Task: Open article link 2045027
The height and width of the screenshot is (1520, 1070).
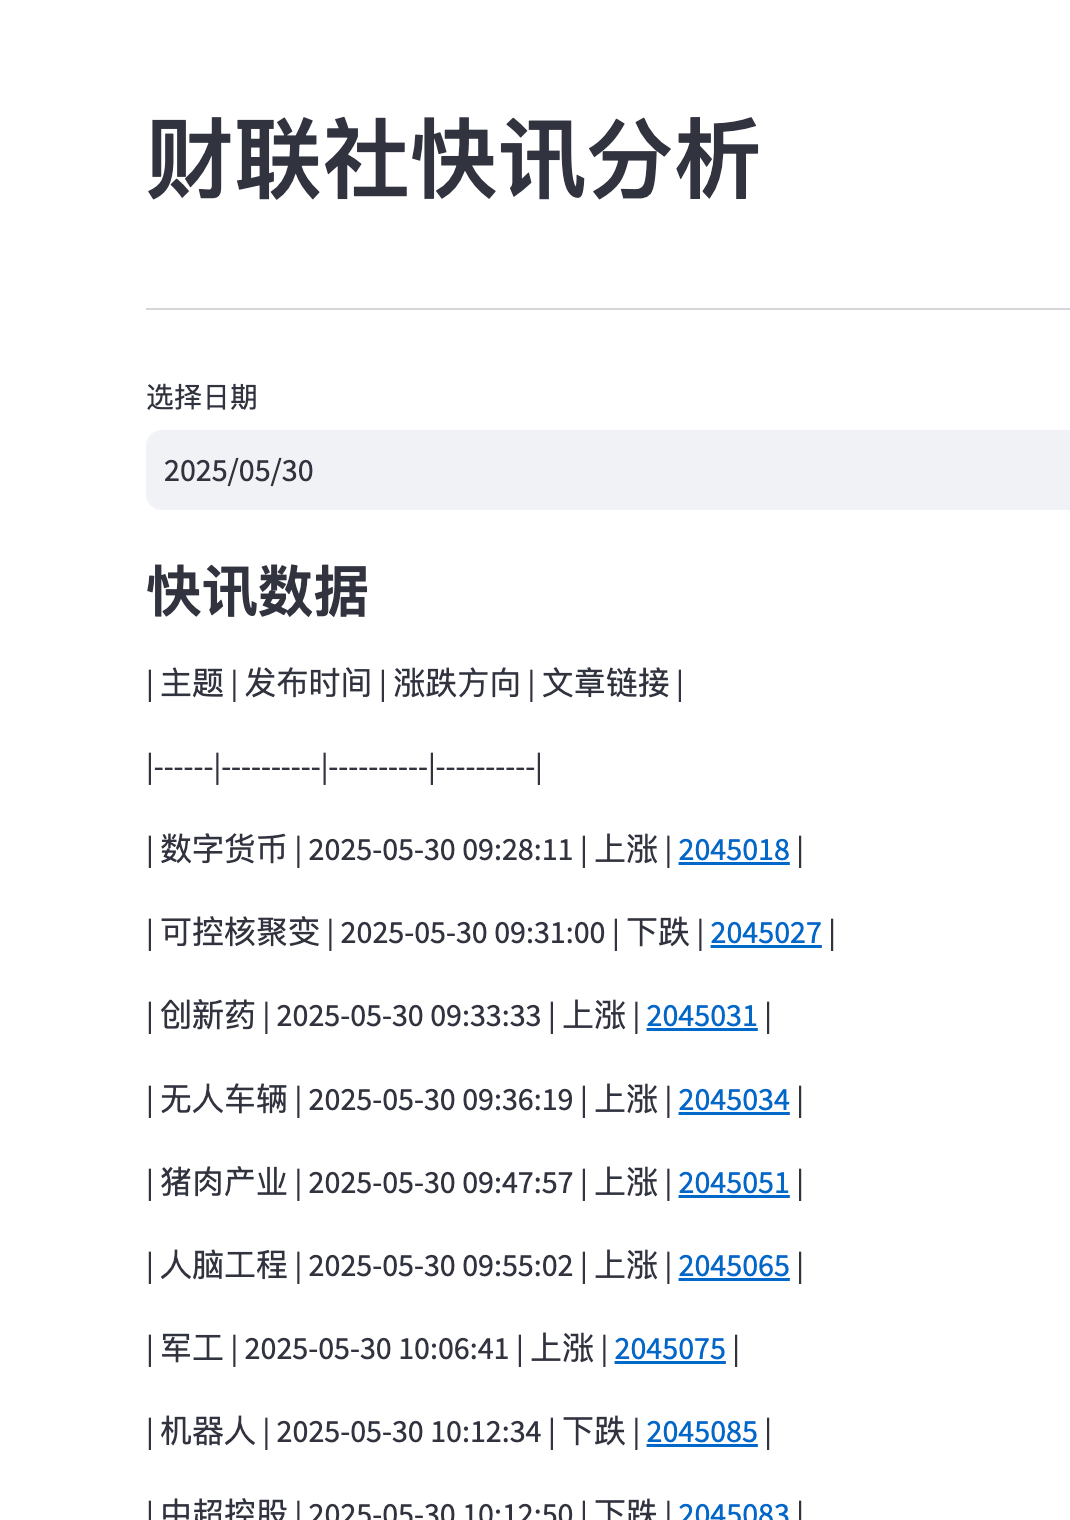Action: [x=766, y=933]
